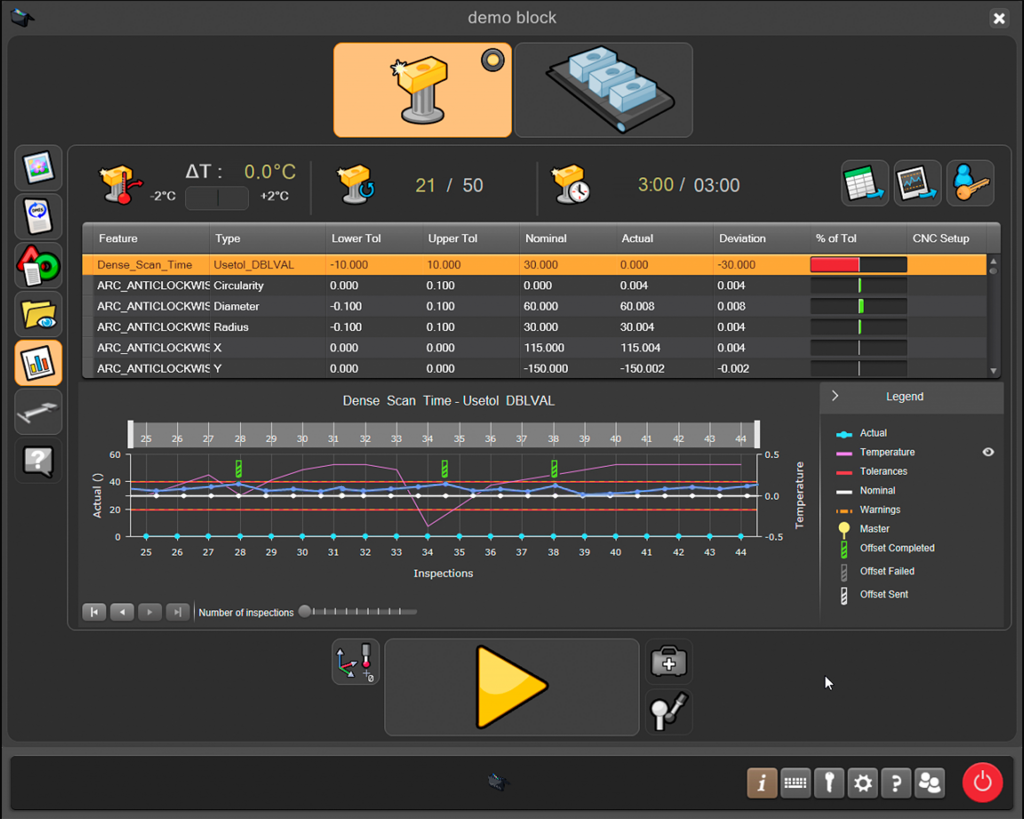Click the probe calibration icon
The height and width of the screenshot is (819, 1024).
[669, 711]
